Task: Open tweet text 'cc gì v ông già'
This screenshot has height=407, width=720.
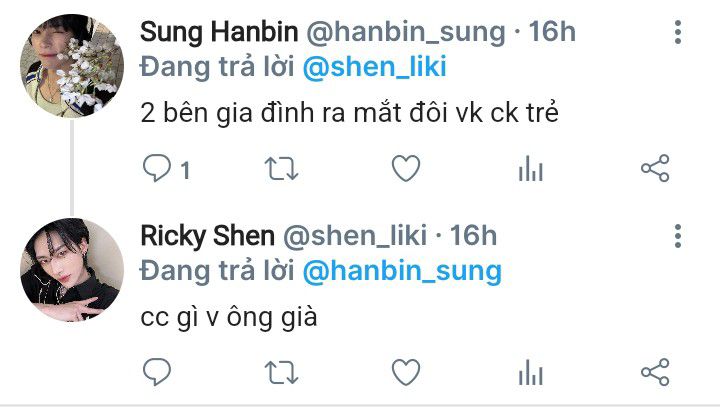Action: point(229,317)
